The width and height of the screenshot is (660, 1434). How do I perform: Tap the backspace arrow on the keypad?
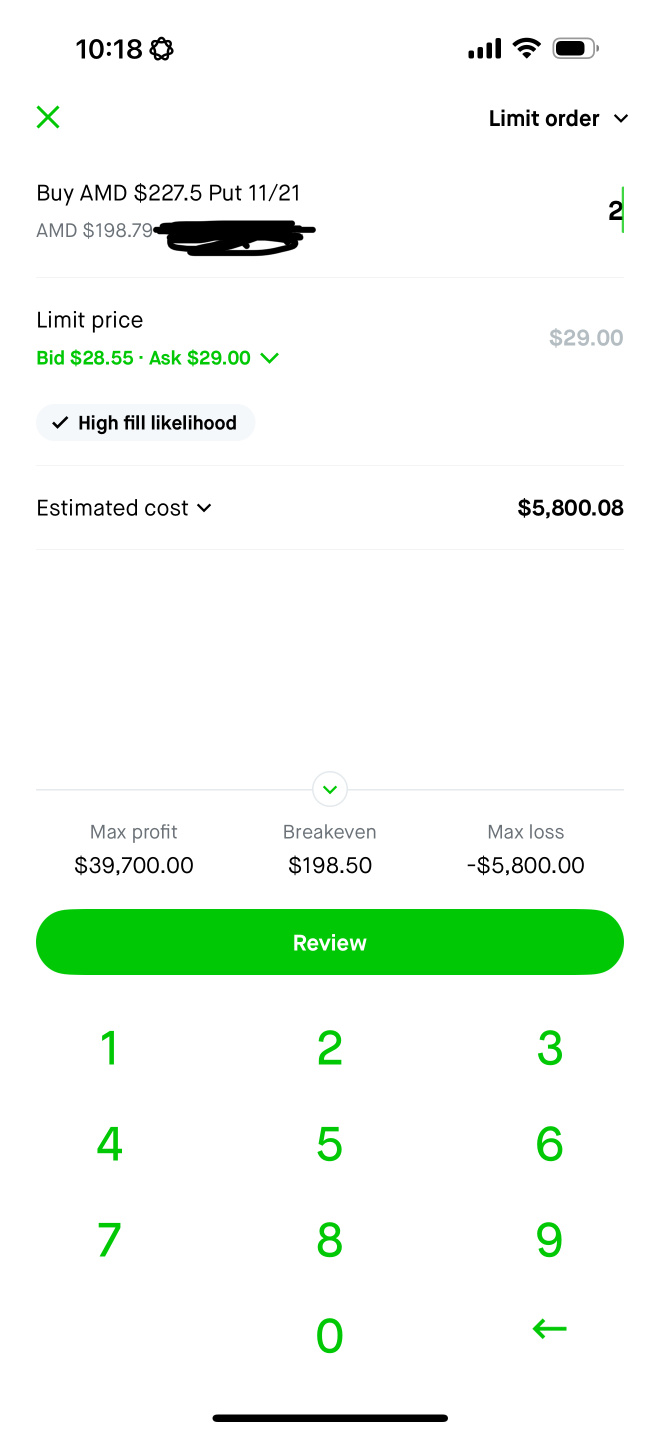(549, 1329)
